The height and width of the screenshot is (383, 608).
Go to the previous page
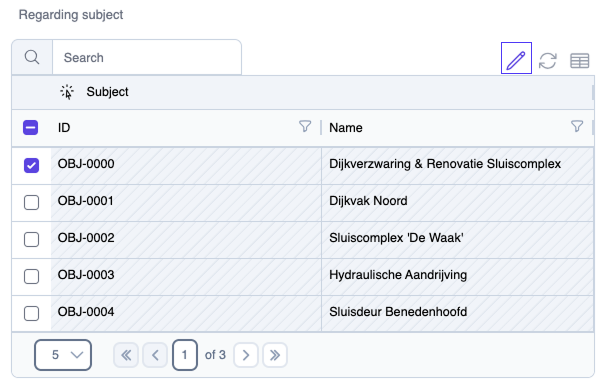(x=155, y=355)
